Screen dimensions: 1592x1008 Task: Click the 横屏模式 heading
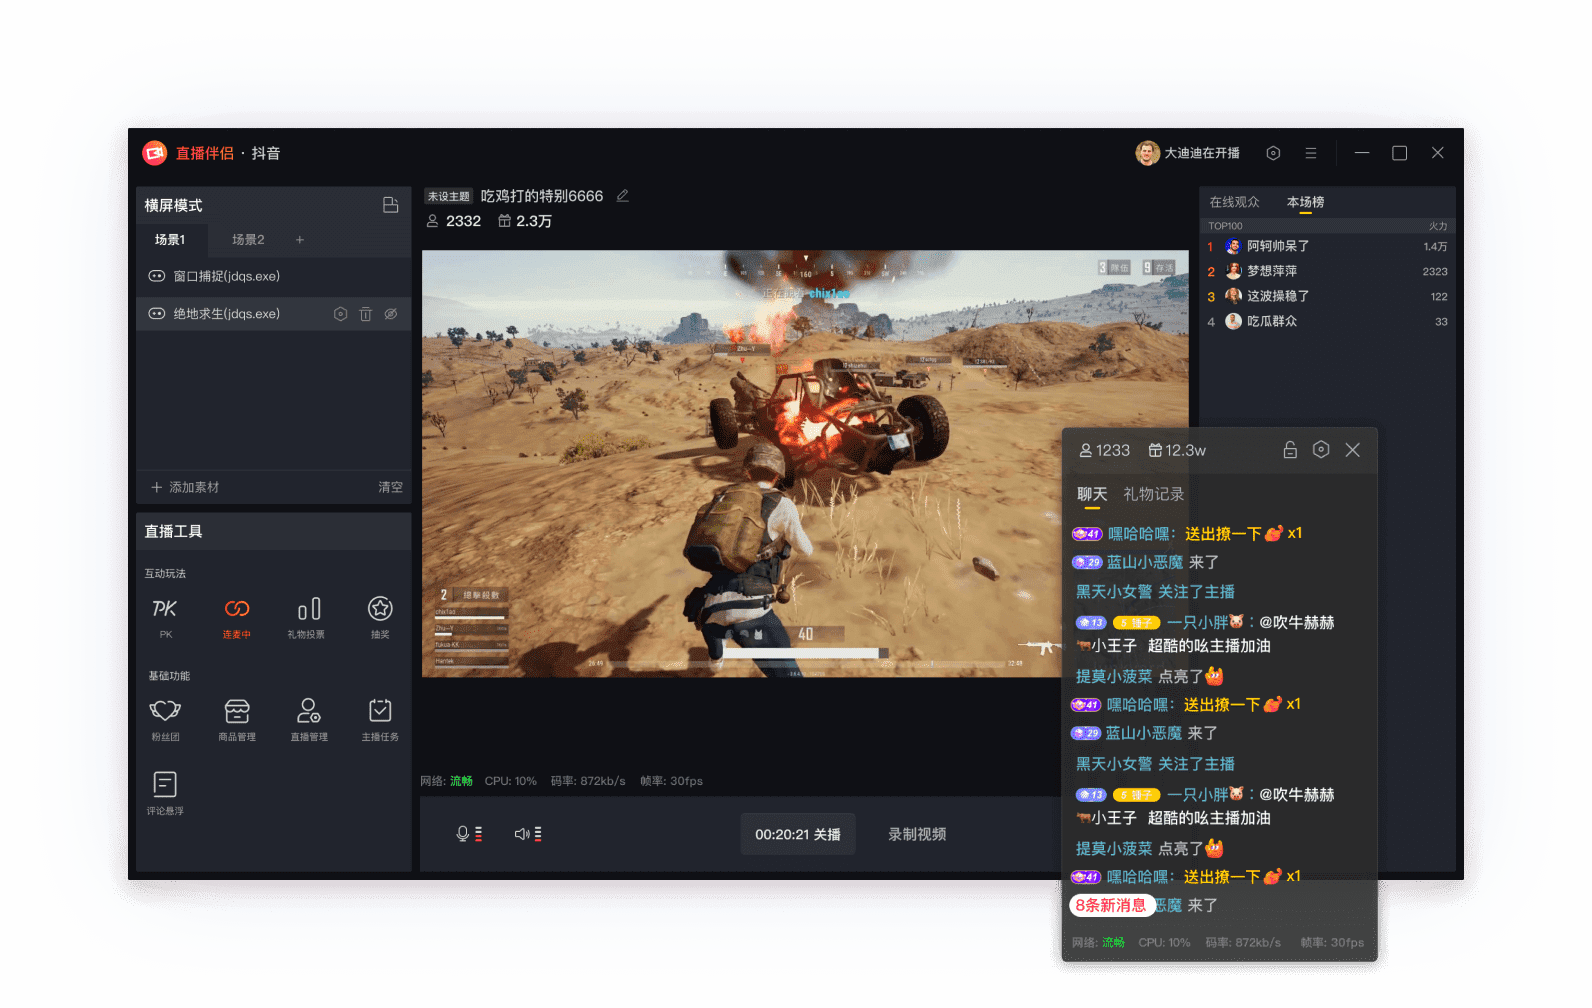point(173,205)
